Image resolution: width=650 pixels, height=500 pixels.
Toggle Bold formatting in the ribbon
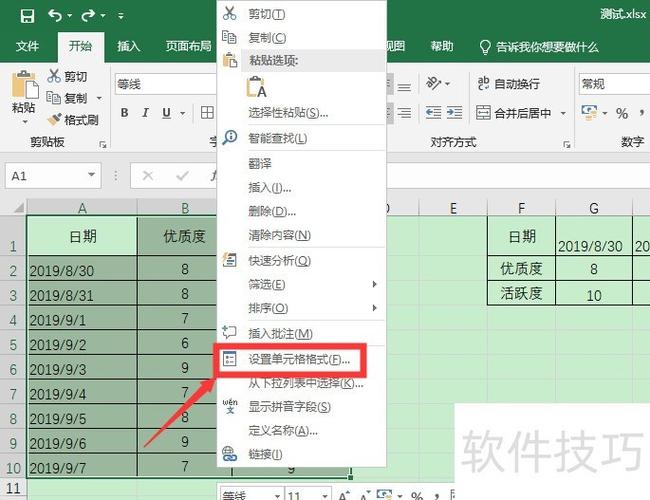pos(124,113)
